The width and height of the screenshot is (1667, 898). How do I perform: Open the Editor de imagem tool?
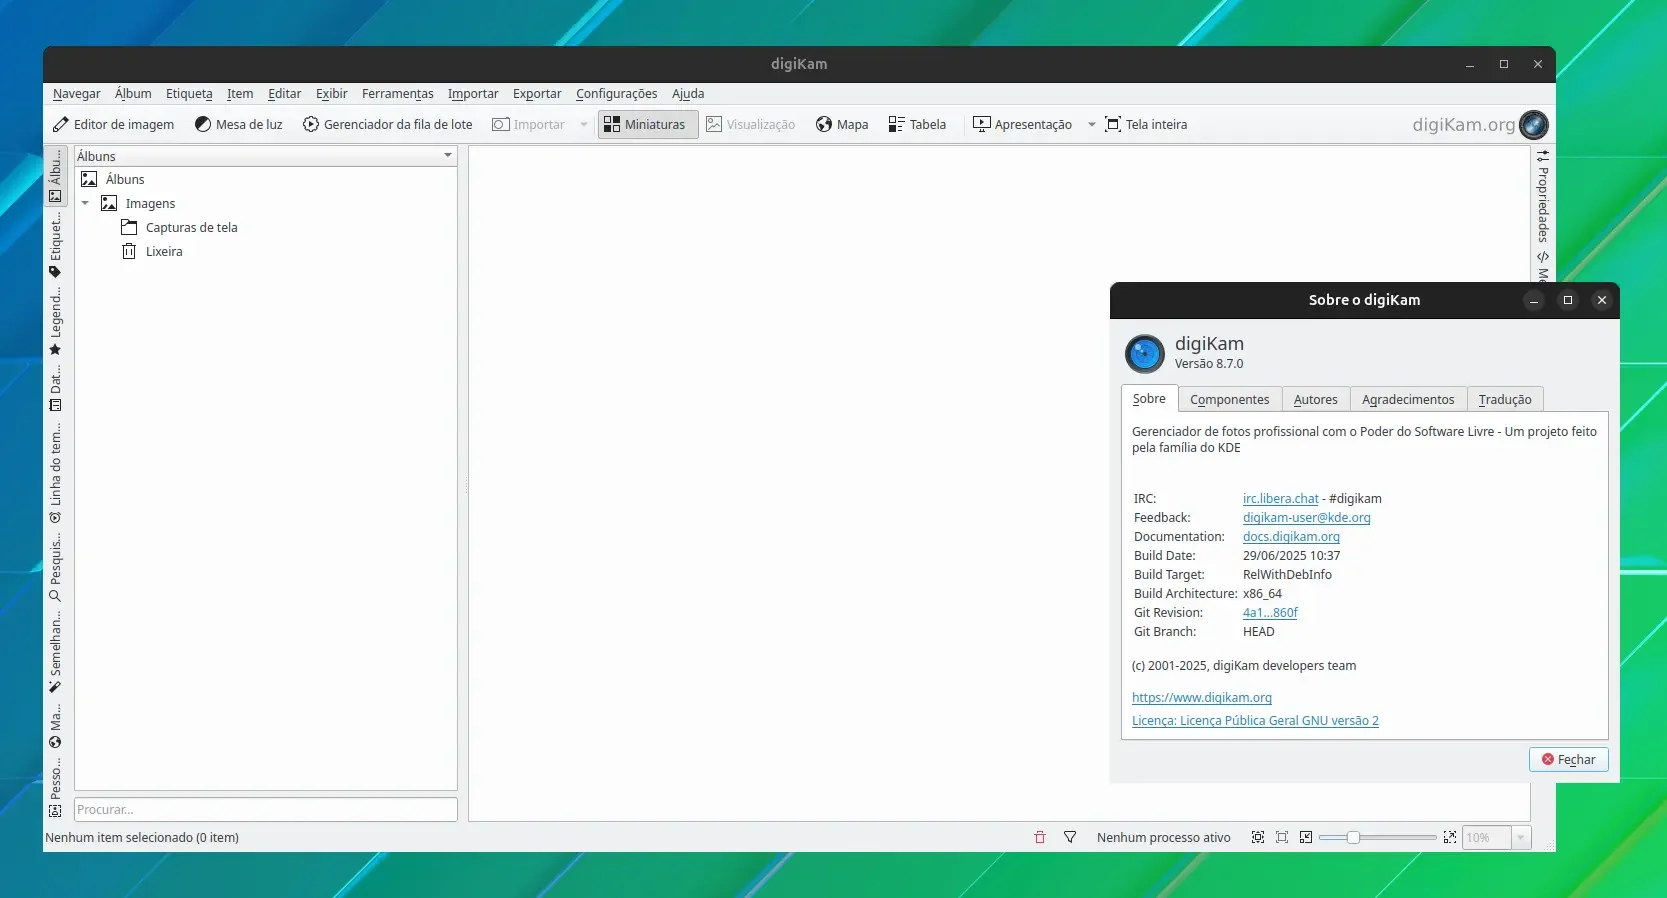[x=113, y=125]
